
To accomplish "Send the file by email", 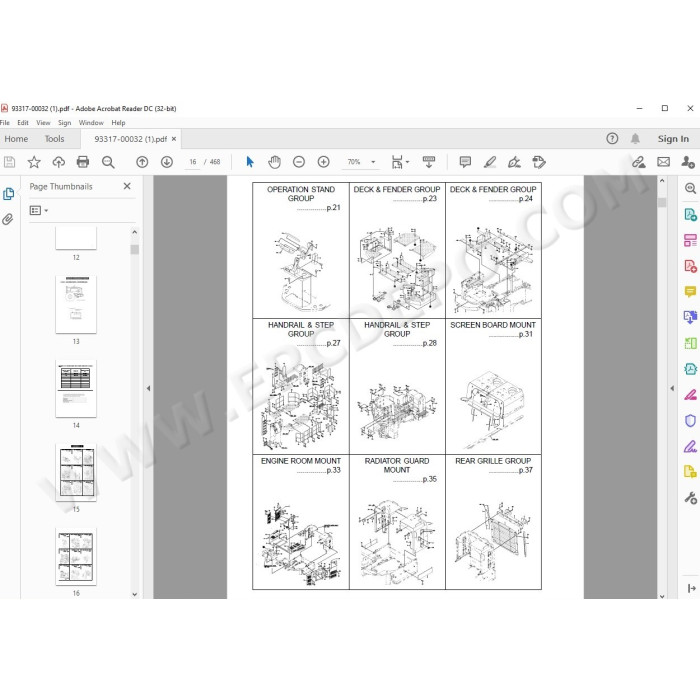I will [663, 162].
